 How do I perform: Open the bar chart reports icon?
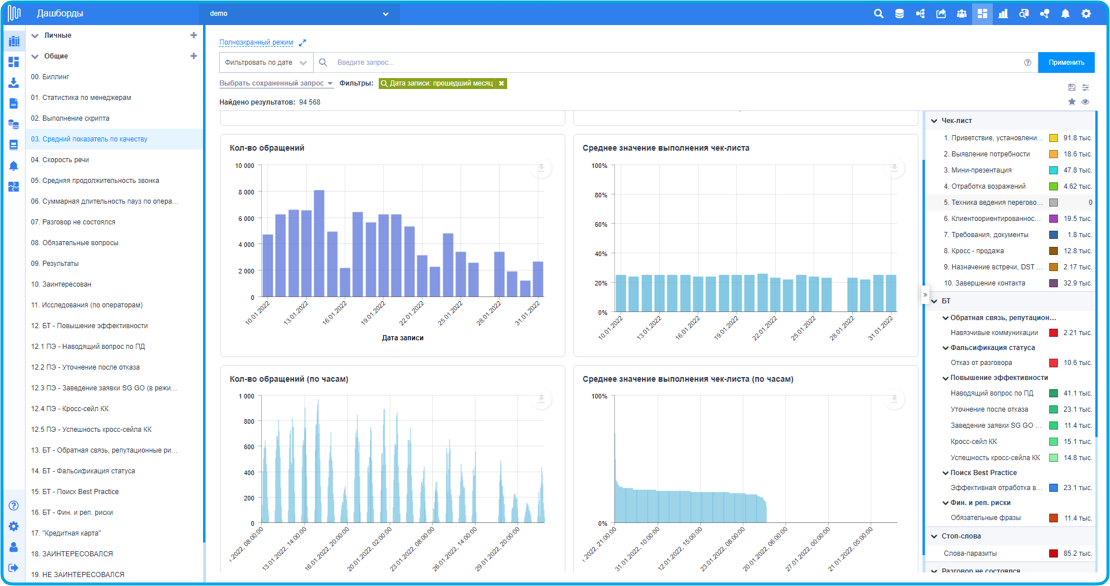(1003, 14)
